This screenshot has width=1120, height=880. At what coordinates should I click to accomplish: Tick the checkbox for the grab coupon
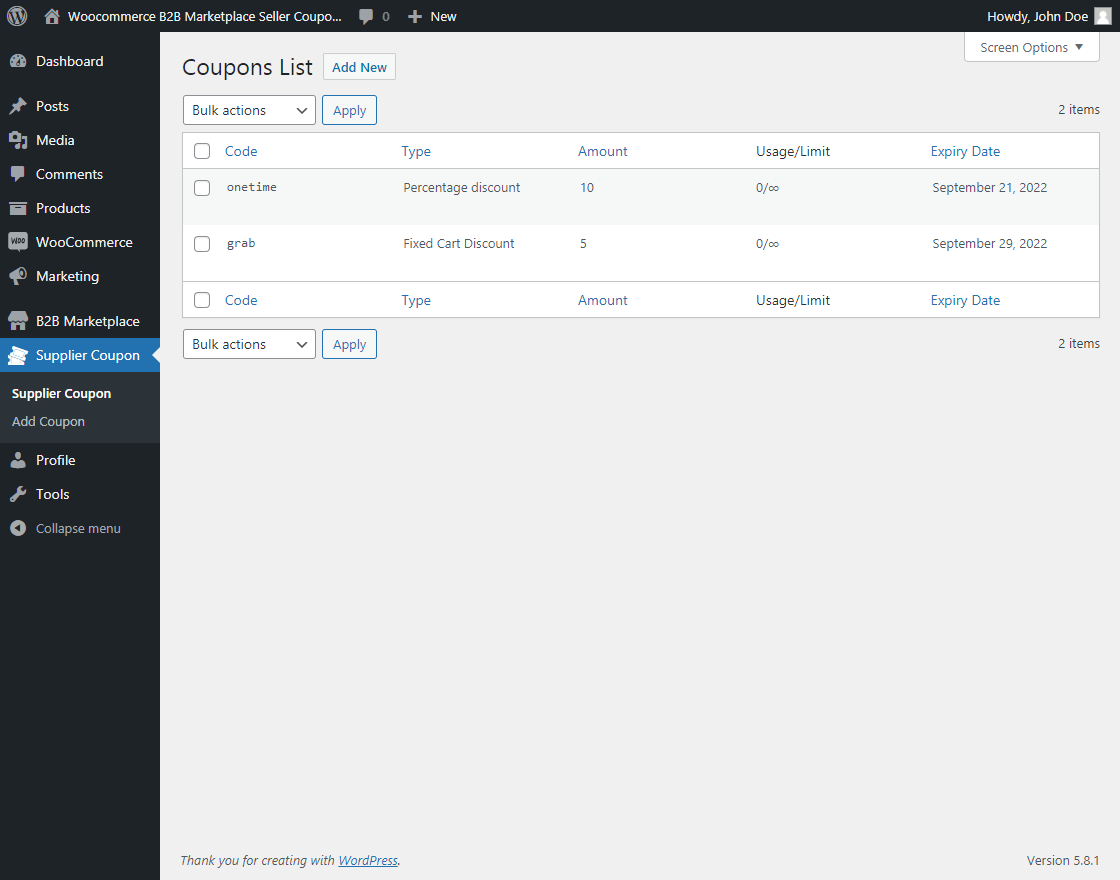tap(202, 244)
